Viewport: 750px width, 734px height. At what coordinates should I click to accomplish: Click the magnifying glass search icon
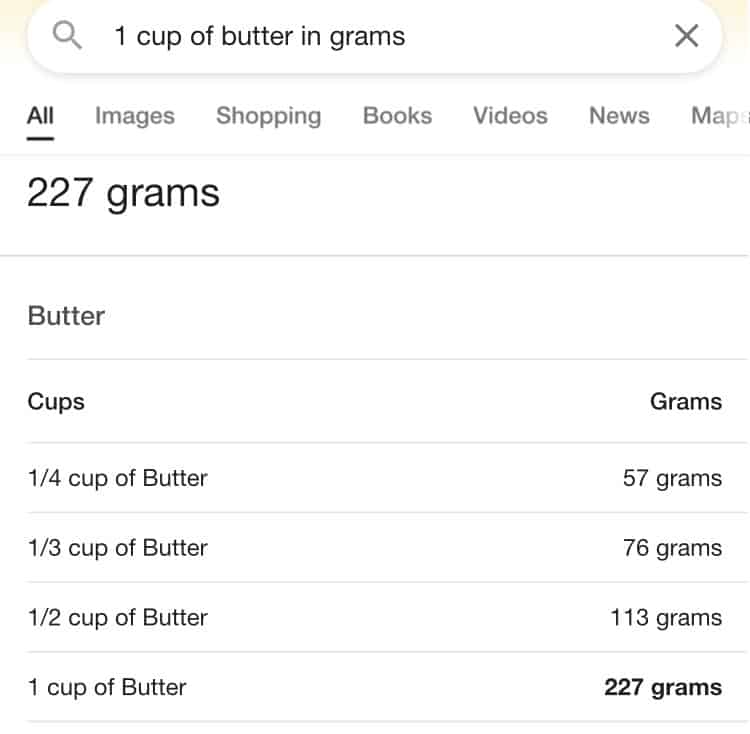(x=67, y=35)
